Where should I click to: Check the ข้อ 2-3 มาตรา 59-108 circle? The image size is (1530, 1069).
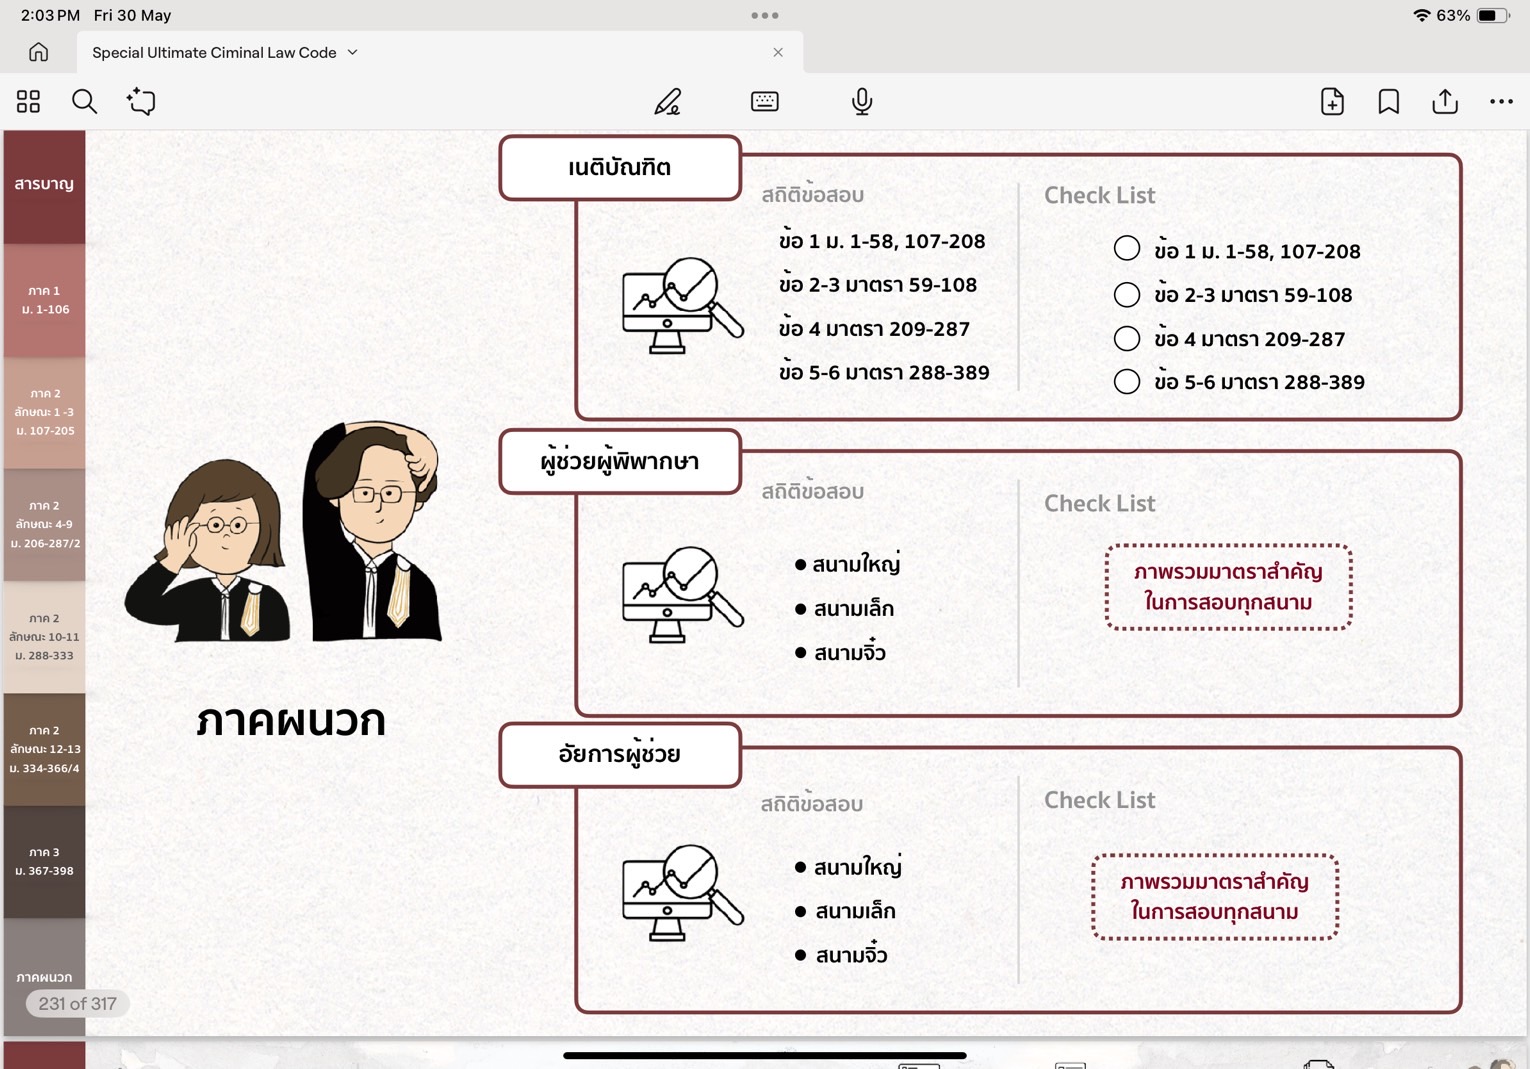click(x=1126, y=294)
